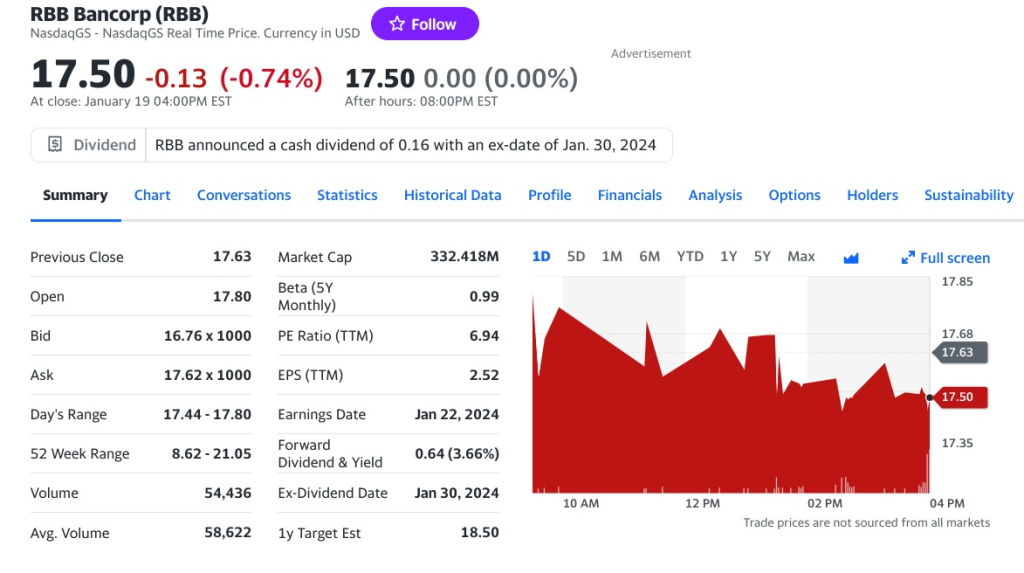This screenshot has height=573, width=1024.
Task: Click the dividend announcement text
Action: point(405,145)
